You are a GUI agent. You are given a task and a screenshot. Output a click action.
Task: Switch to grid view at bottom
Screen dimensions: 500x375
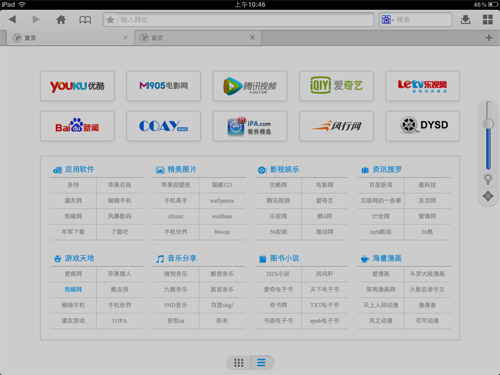coord(238,362)
